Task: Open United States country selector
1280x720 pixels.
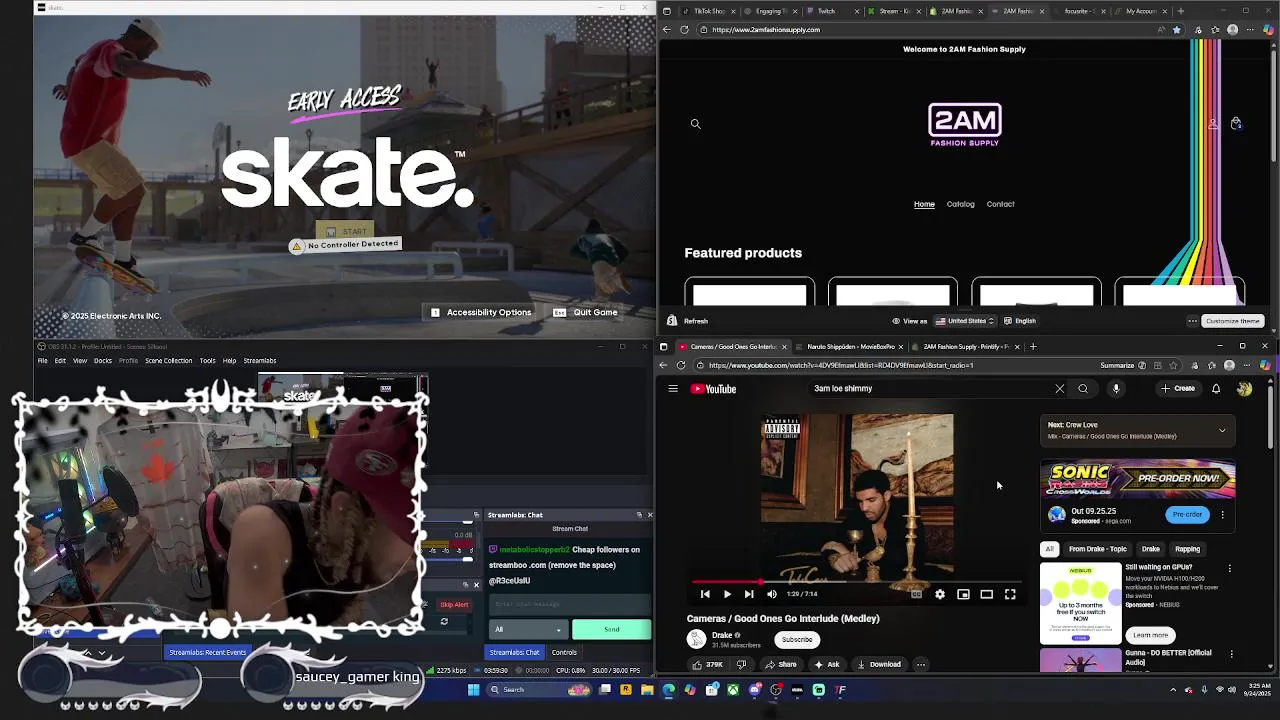Action: [x=965, y=321]
